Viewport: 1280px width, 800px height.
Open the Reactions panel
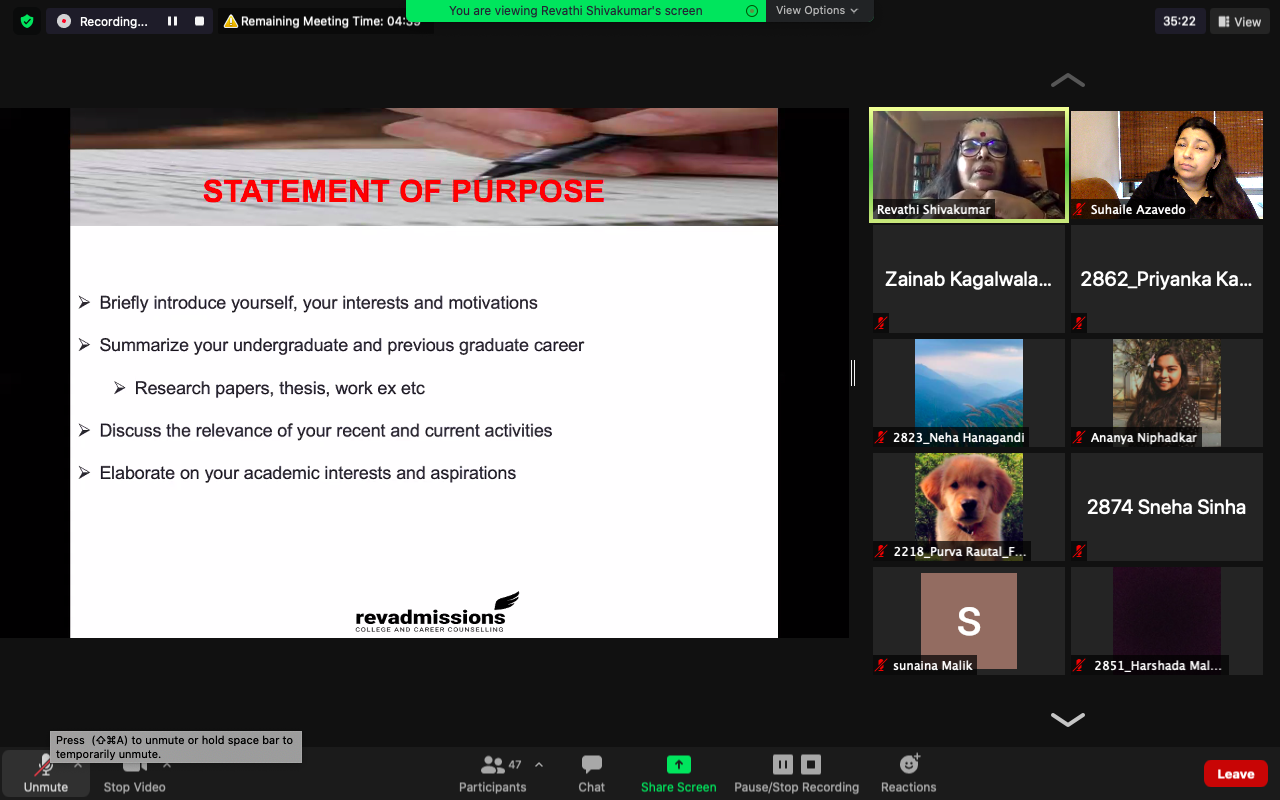(x=907, y=763)
